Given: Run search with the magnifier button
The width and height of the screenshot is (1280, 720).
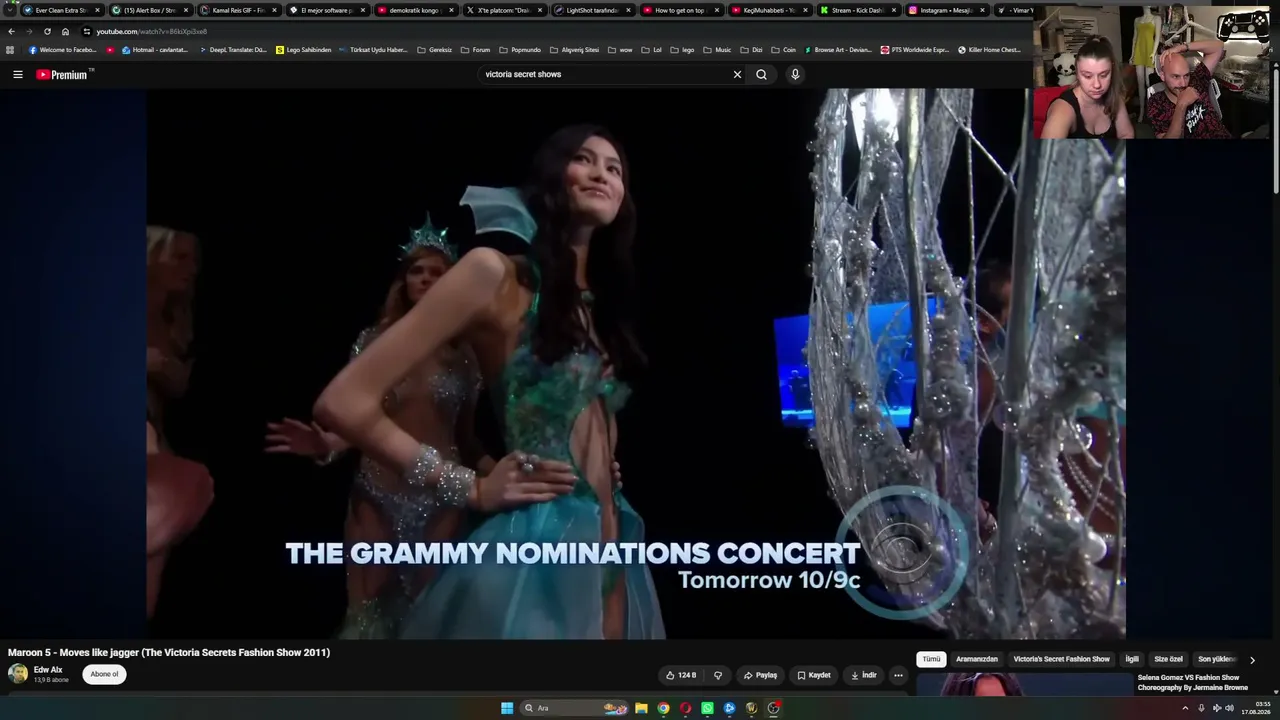Looking at the screenshot, I should pyautogui.click(x=761, y=74).
